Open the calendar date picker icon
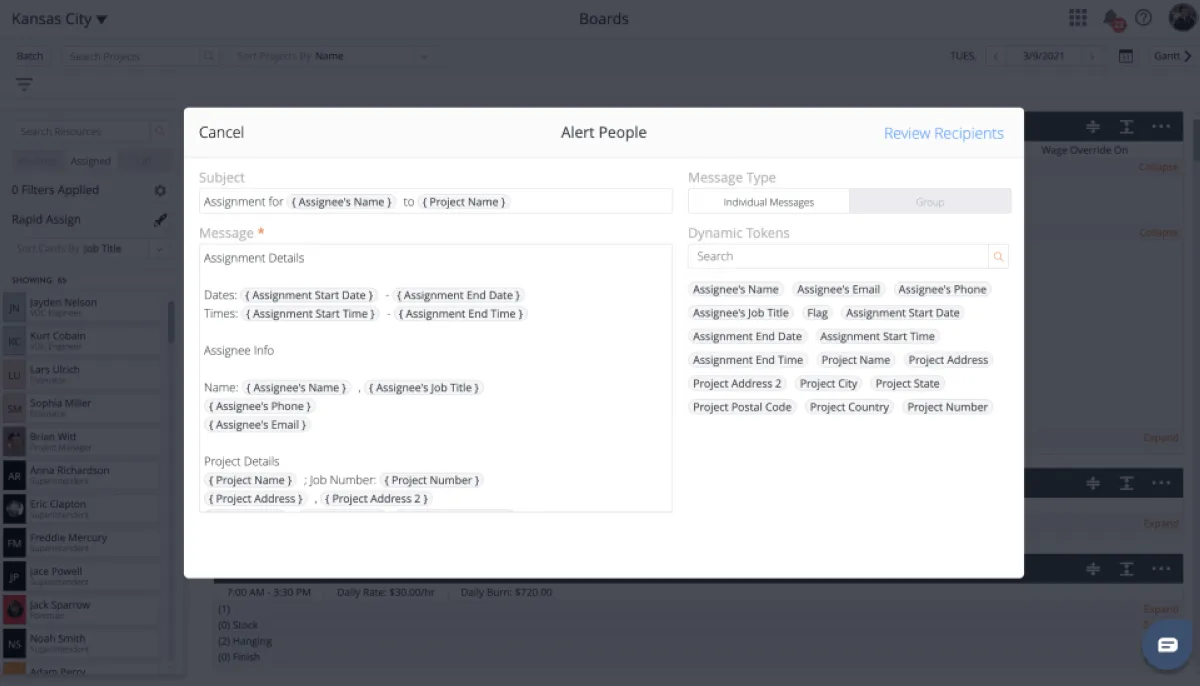 (1126, 56)
